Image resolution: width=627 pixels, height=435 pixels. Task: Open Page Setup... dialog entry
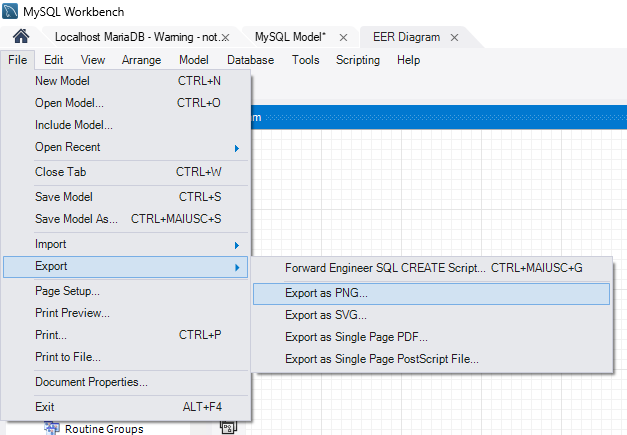click(x=126, y=291)
